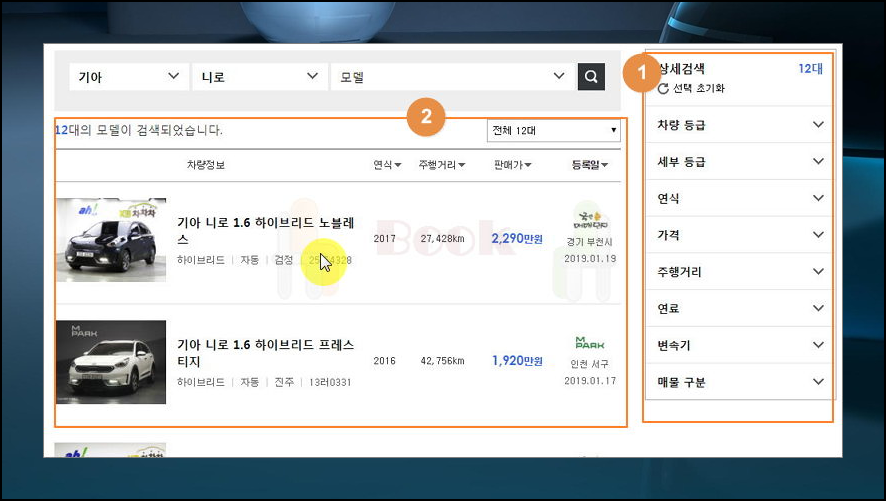Click the magnifier search button
The height and width of the screenshot is (501, 886).
591,77
